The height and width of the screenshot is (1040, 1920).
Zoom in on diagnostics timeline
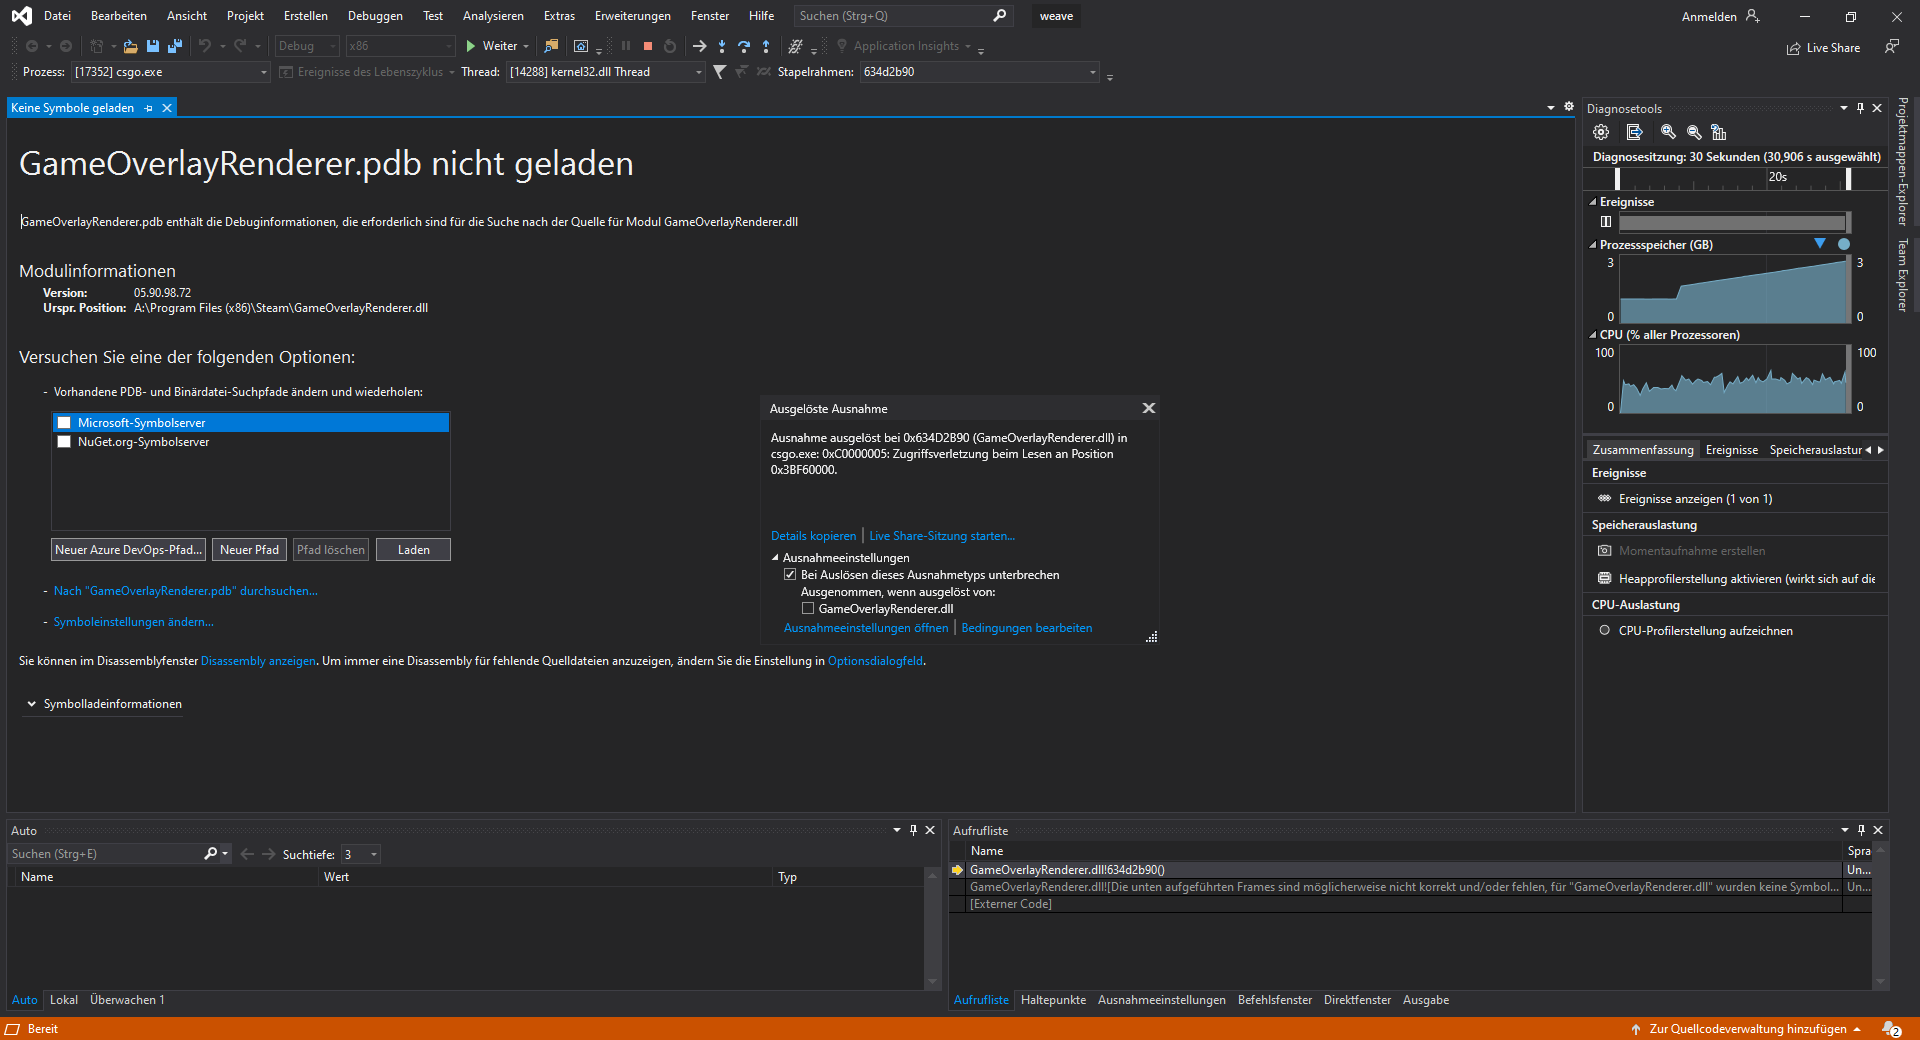(1668, 132)
